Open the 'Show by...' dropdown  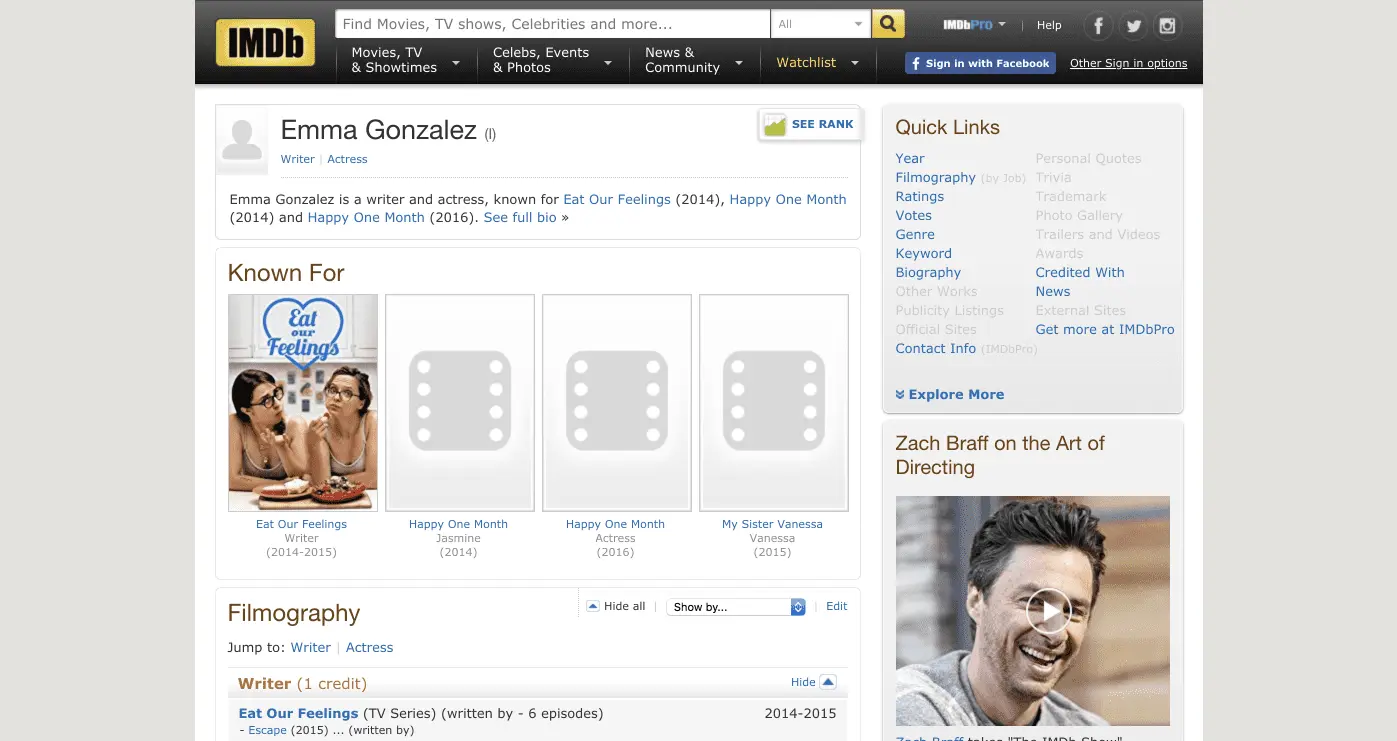[x=736, y=607]
